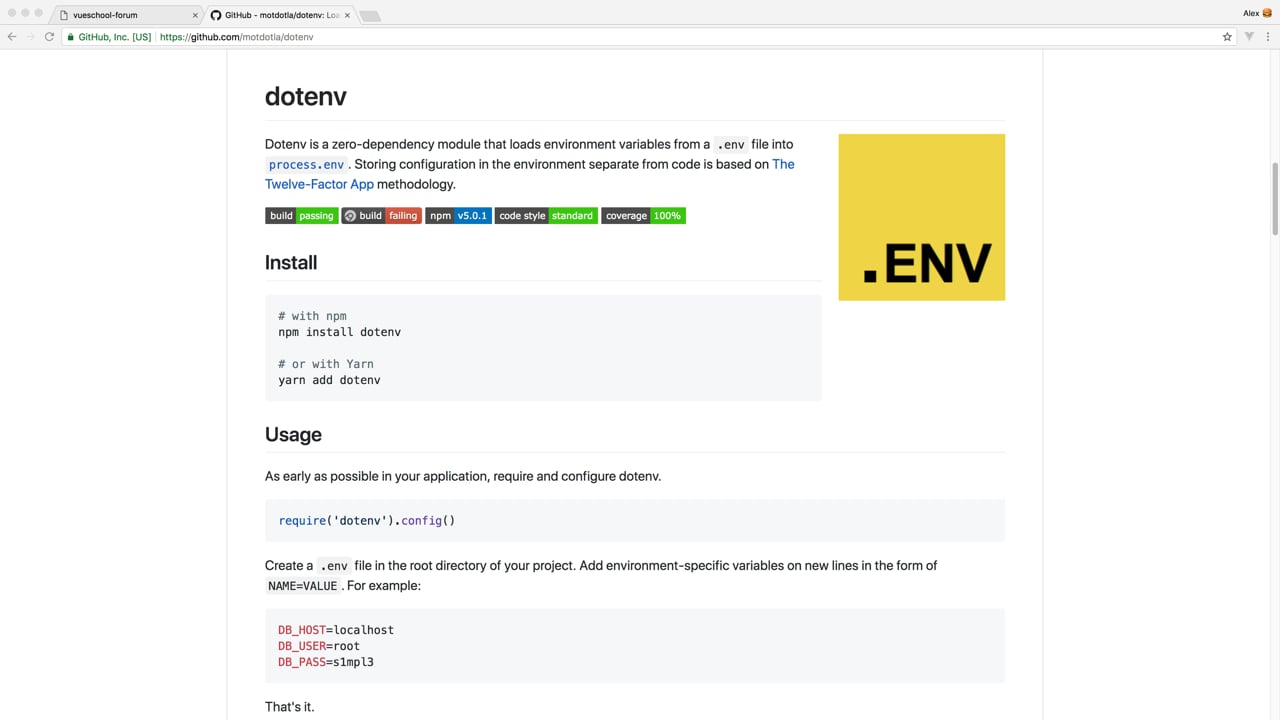
Task: Click the Alex profile button
Action: tap(1258, 13)
